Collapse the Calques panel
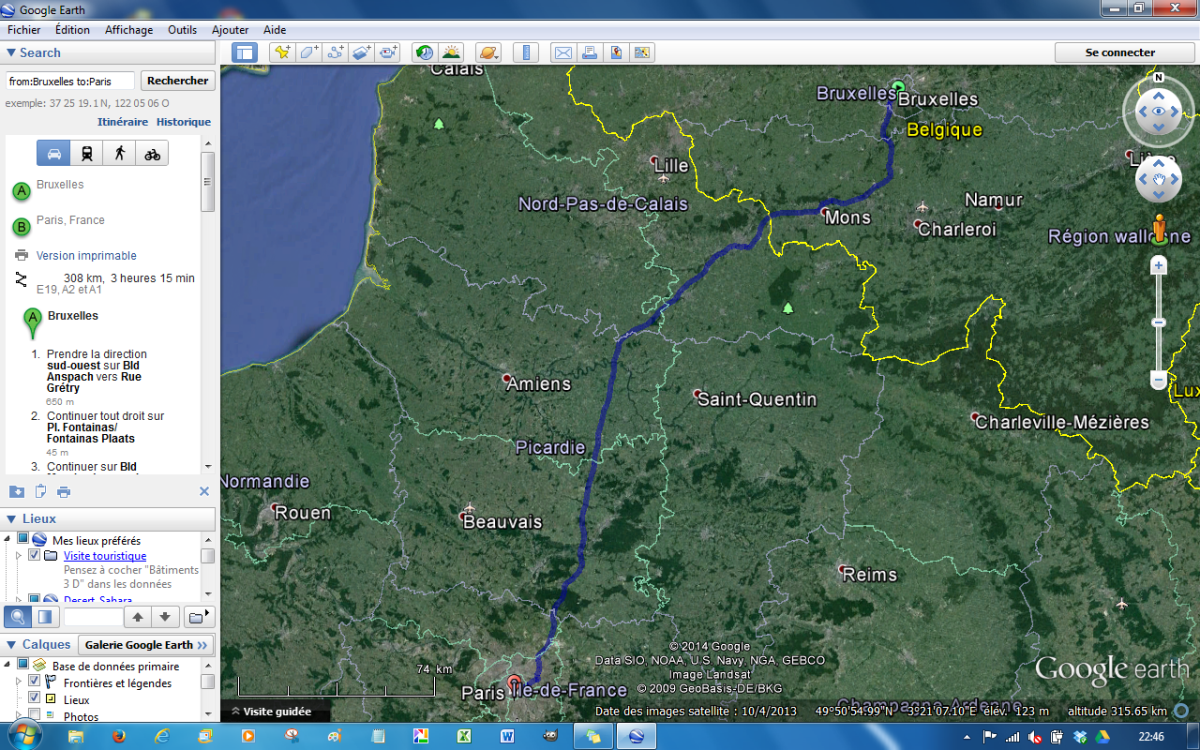This screenshot has width=1200, height=750. (x=12, y=645)
